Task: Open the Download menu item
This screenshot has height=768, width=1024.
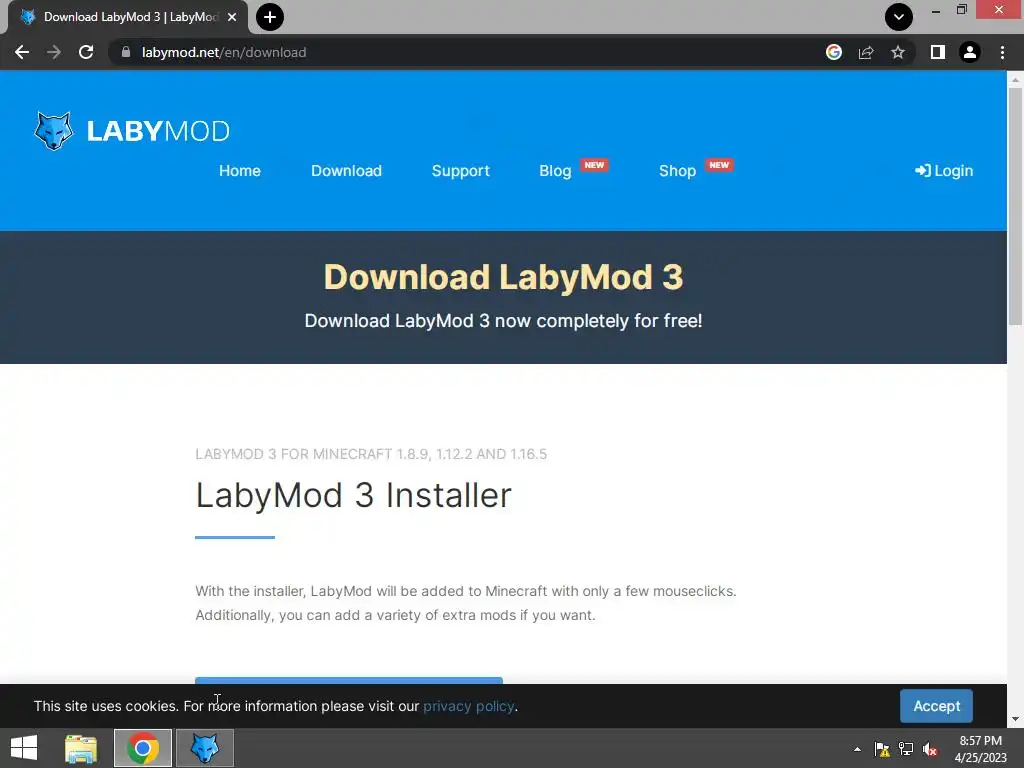Action: [x=346, y=170]
